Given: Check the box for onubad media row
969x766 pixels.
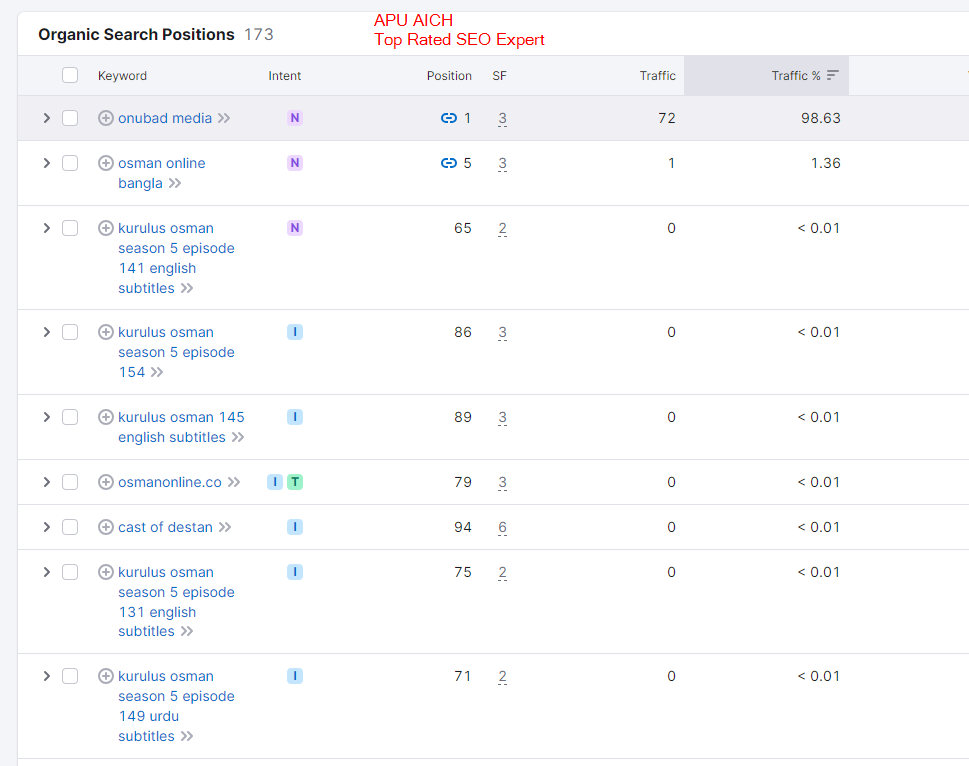Looking at the screenshot, I should pos(70,118).
